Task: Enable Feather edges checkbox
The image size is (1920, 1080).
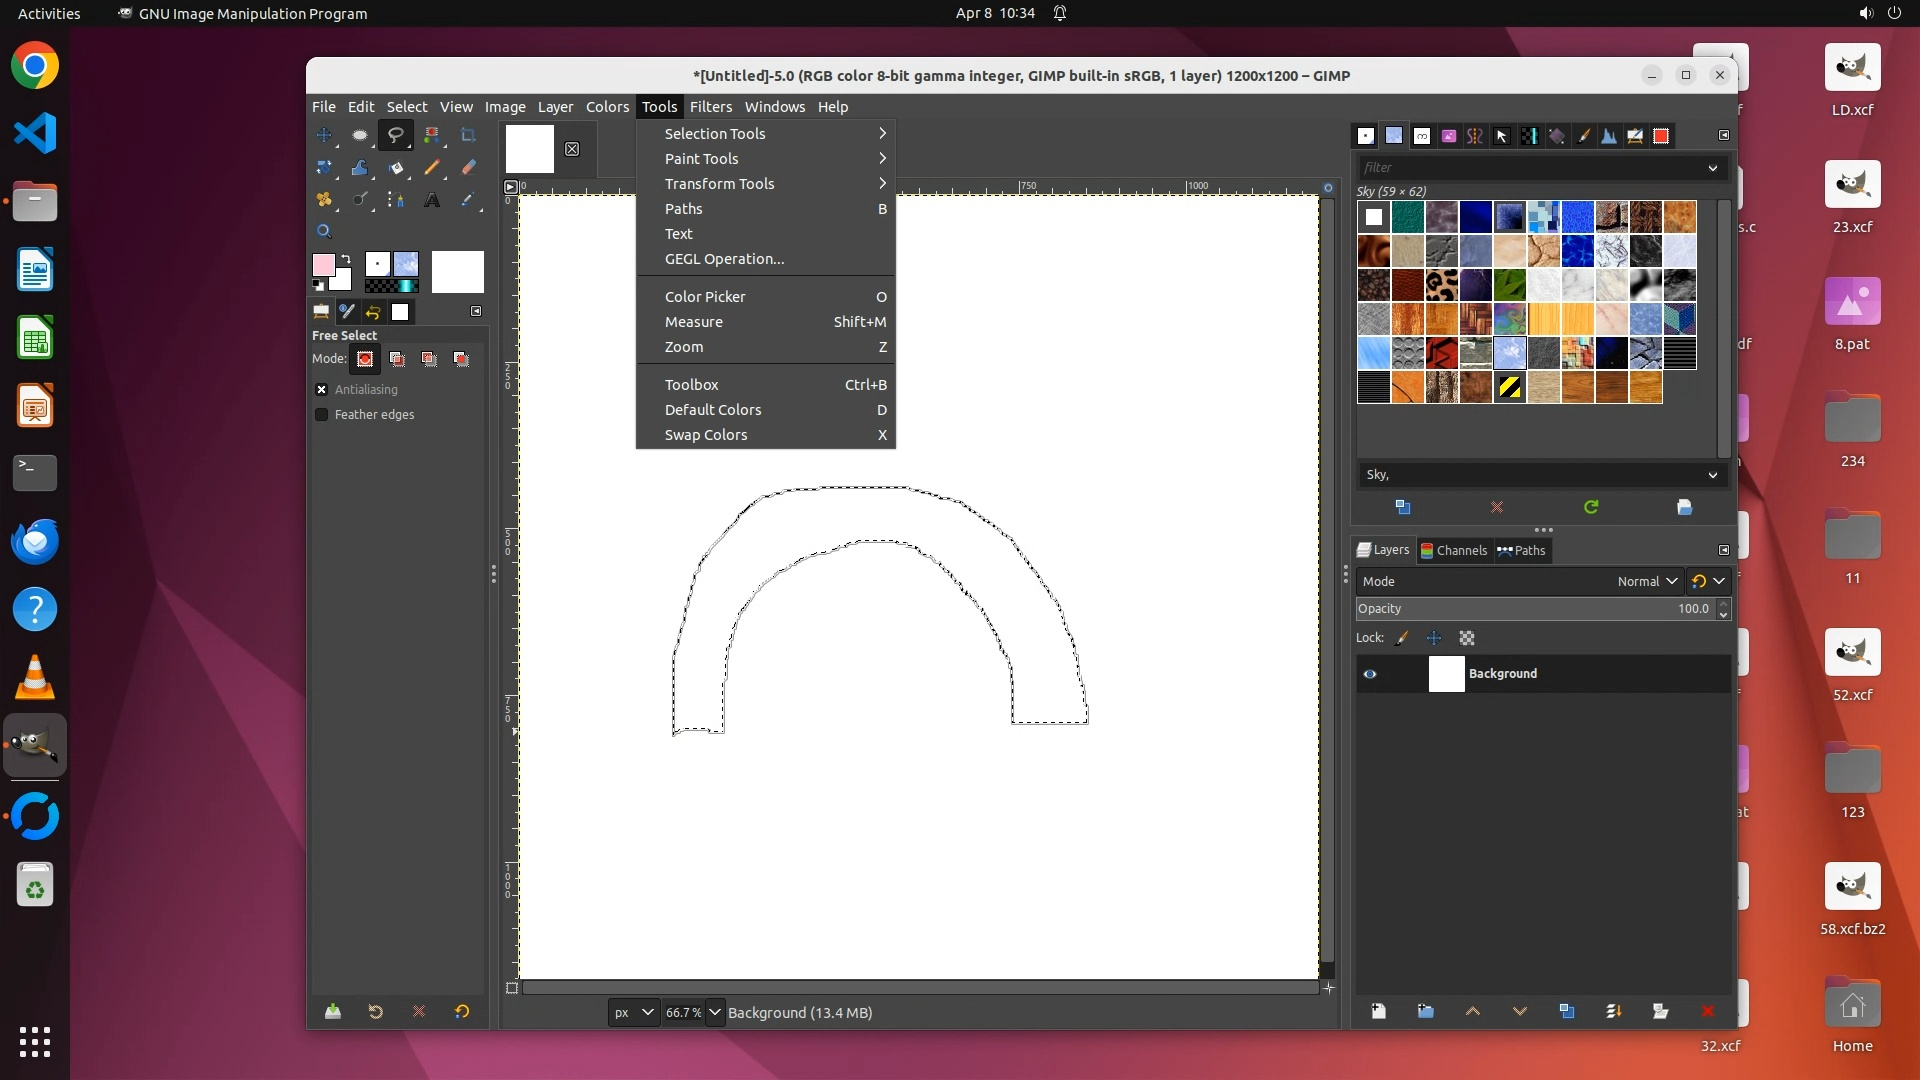Action: click(x=322, y=415)
